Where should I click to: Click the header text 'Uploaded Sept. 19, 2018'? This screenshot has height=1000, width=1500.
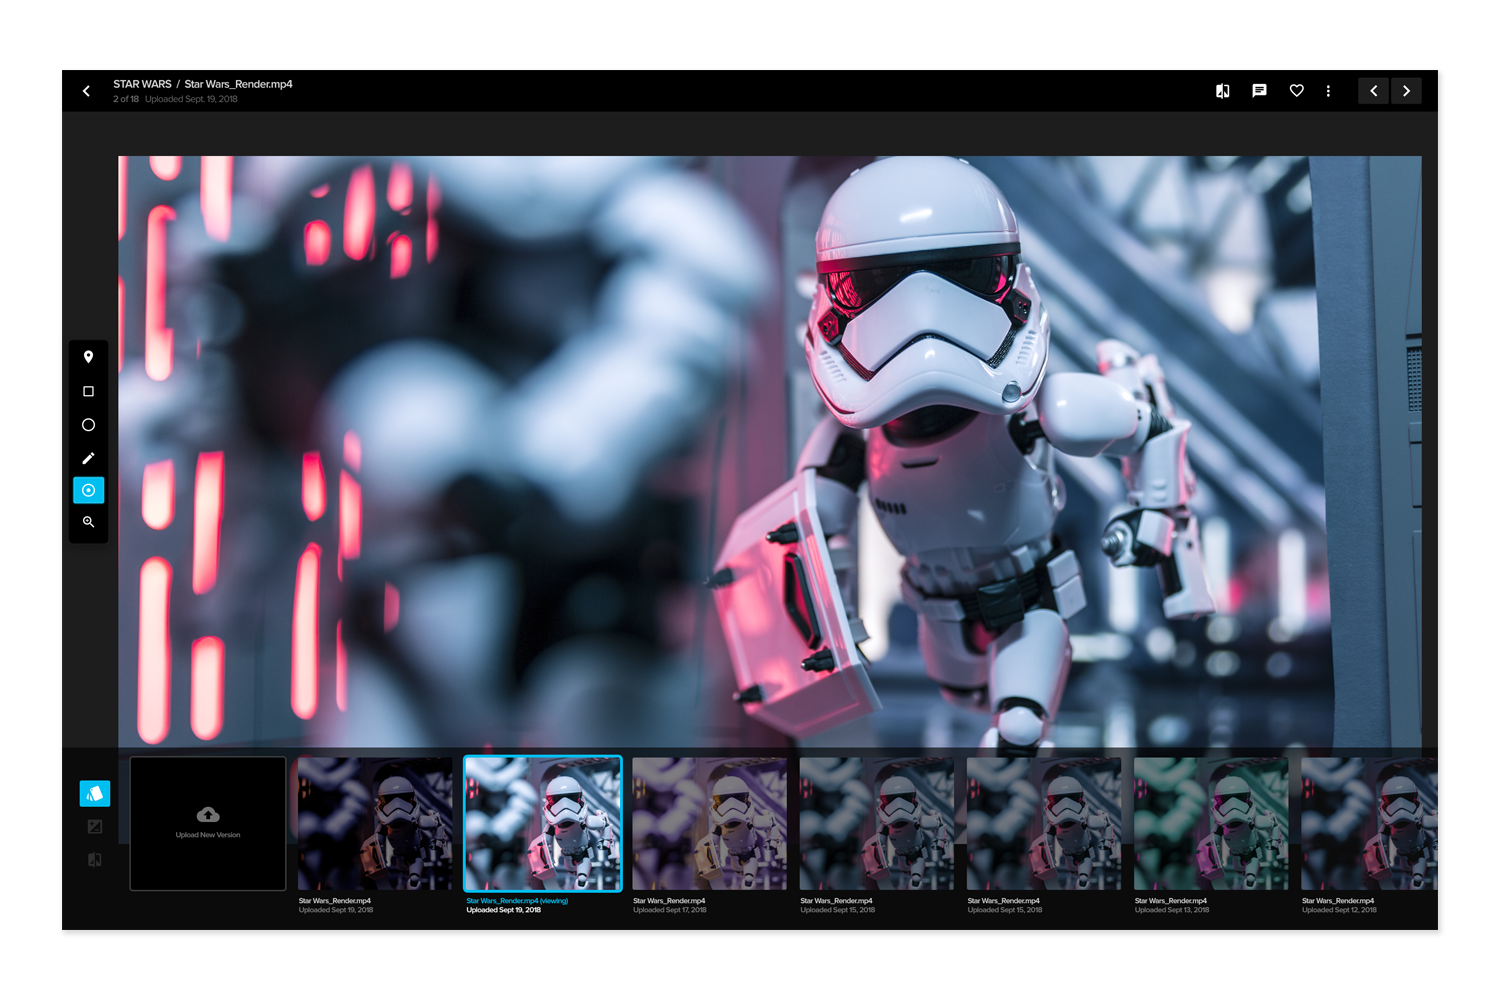pyautogui.click(x=191, y=99)
